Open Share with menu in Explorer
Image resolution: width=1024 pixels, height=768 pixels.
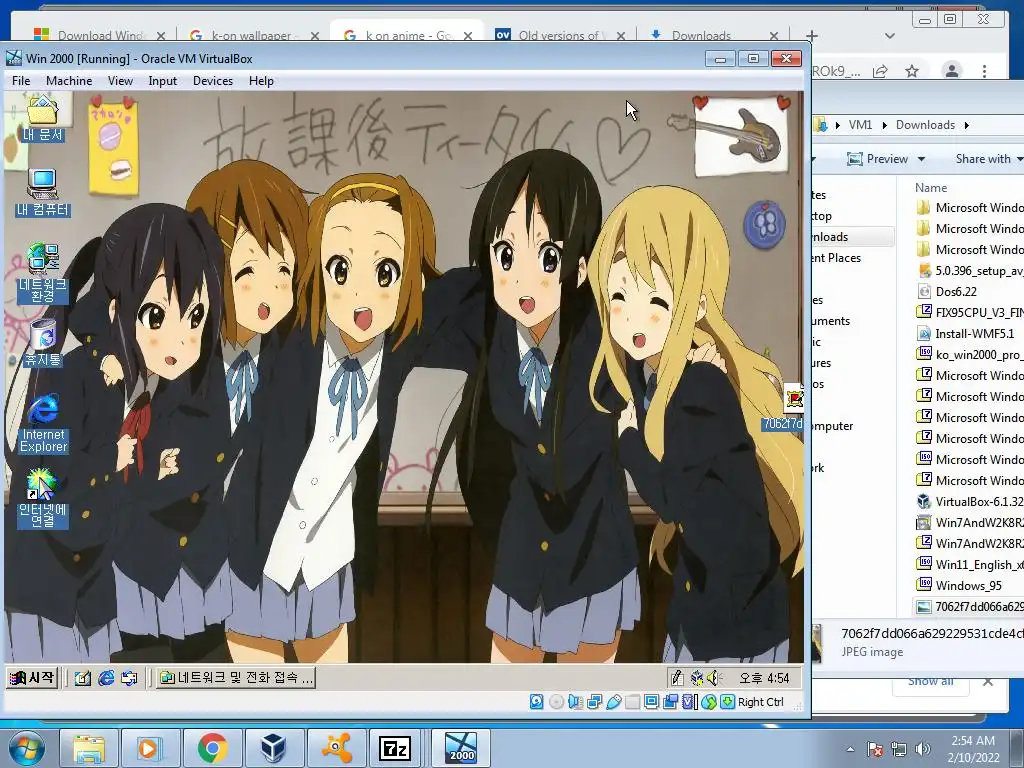coord(988,159)
